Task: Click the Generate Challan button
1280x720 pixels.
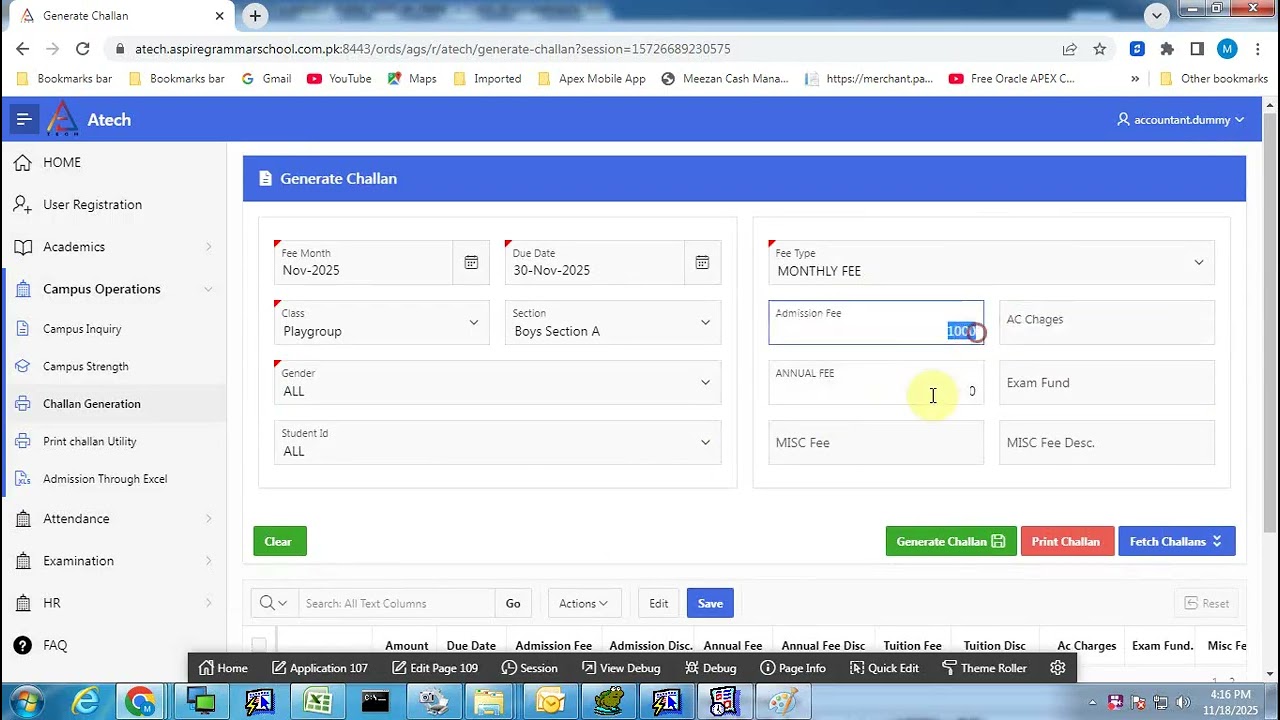Action: pyautogui.click(x=951, y=541)
